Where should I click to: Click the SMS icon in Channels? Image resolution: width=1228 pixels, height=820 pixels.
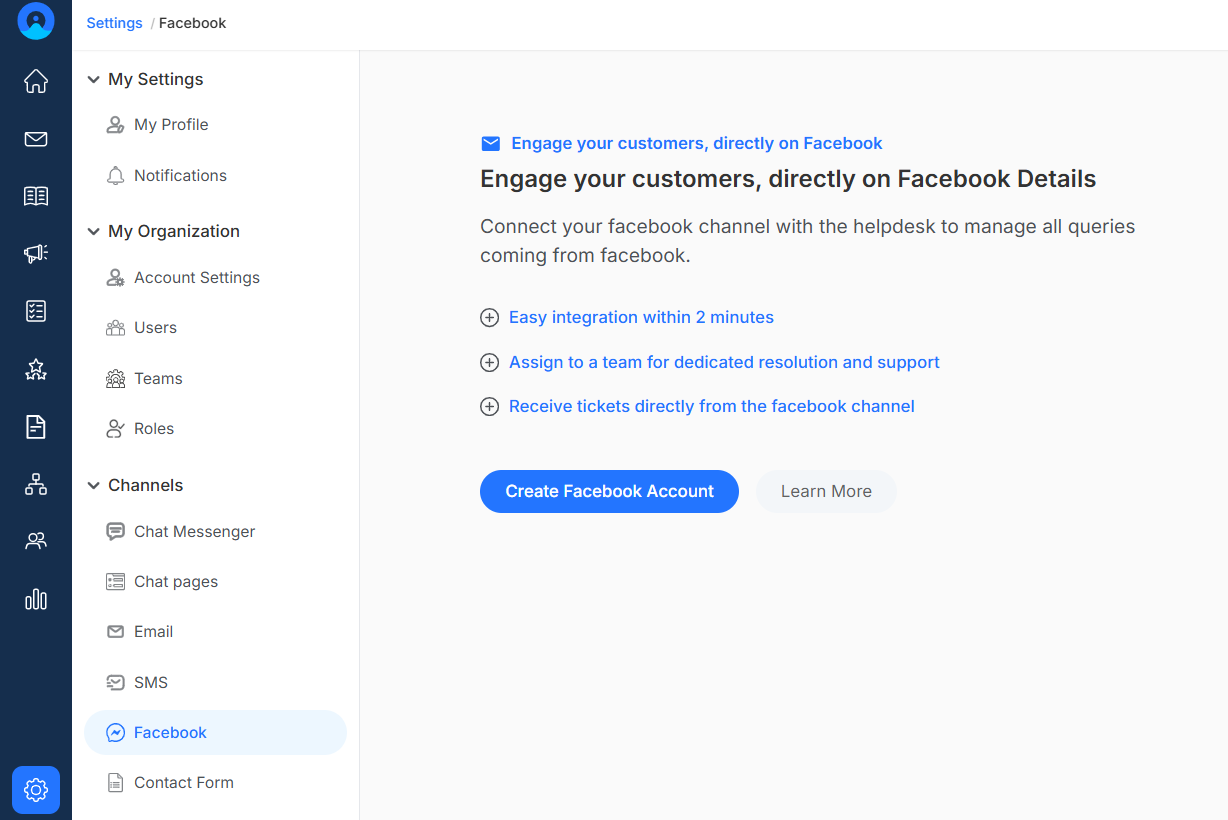coord(116,683)
